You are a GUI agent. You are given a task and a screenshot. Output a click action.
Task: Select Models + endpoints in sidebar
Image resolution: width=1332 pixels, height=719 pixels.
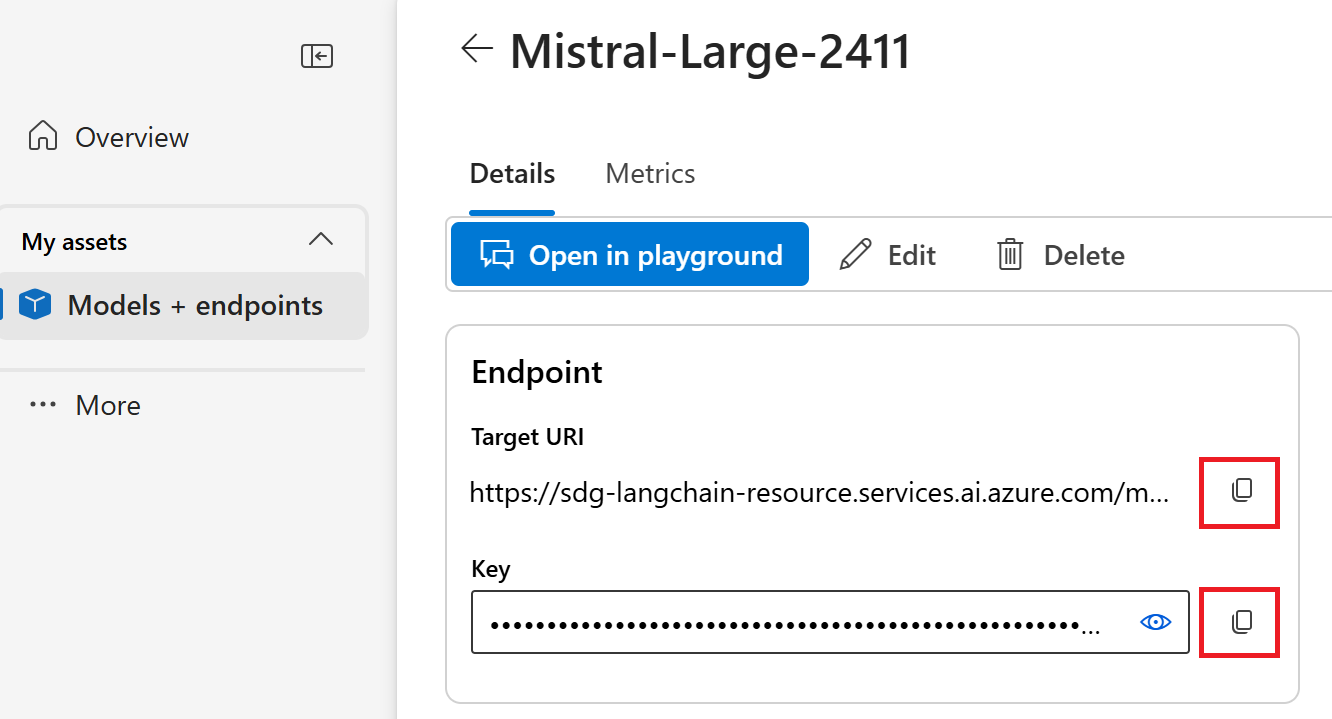point(184,306)
